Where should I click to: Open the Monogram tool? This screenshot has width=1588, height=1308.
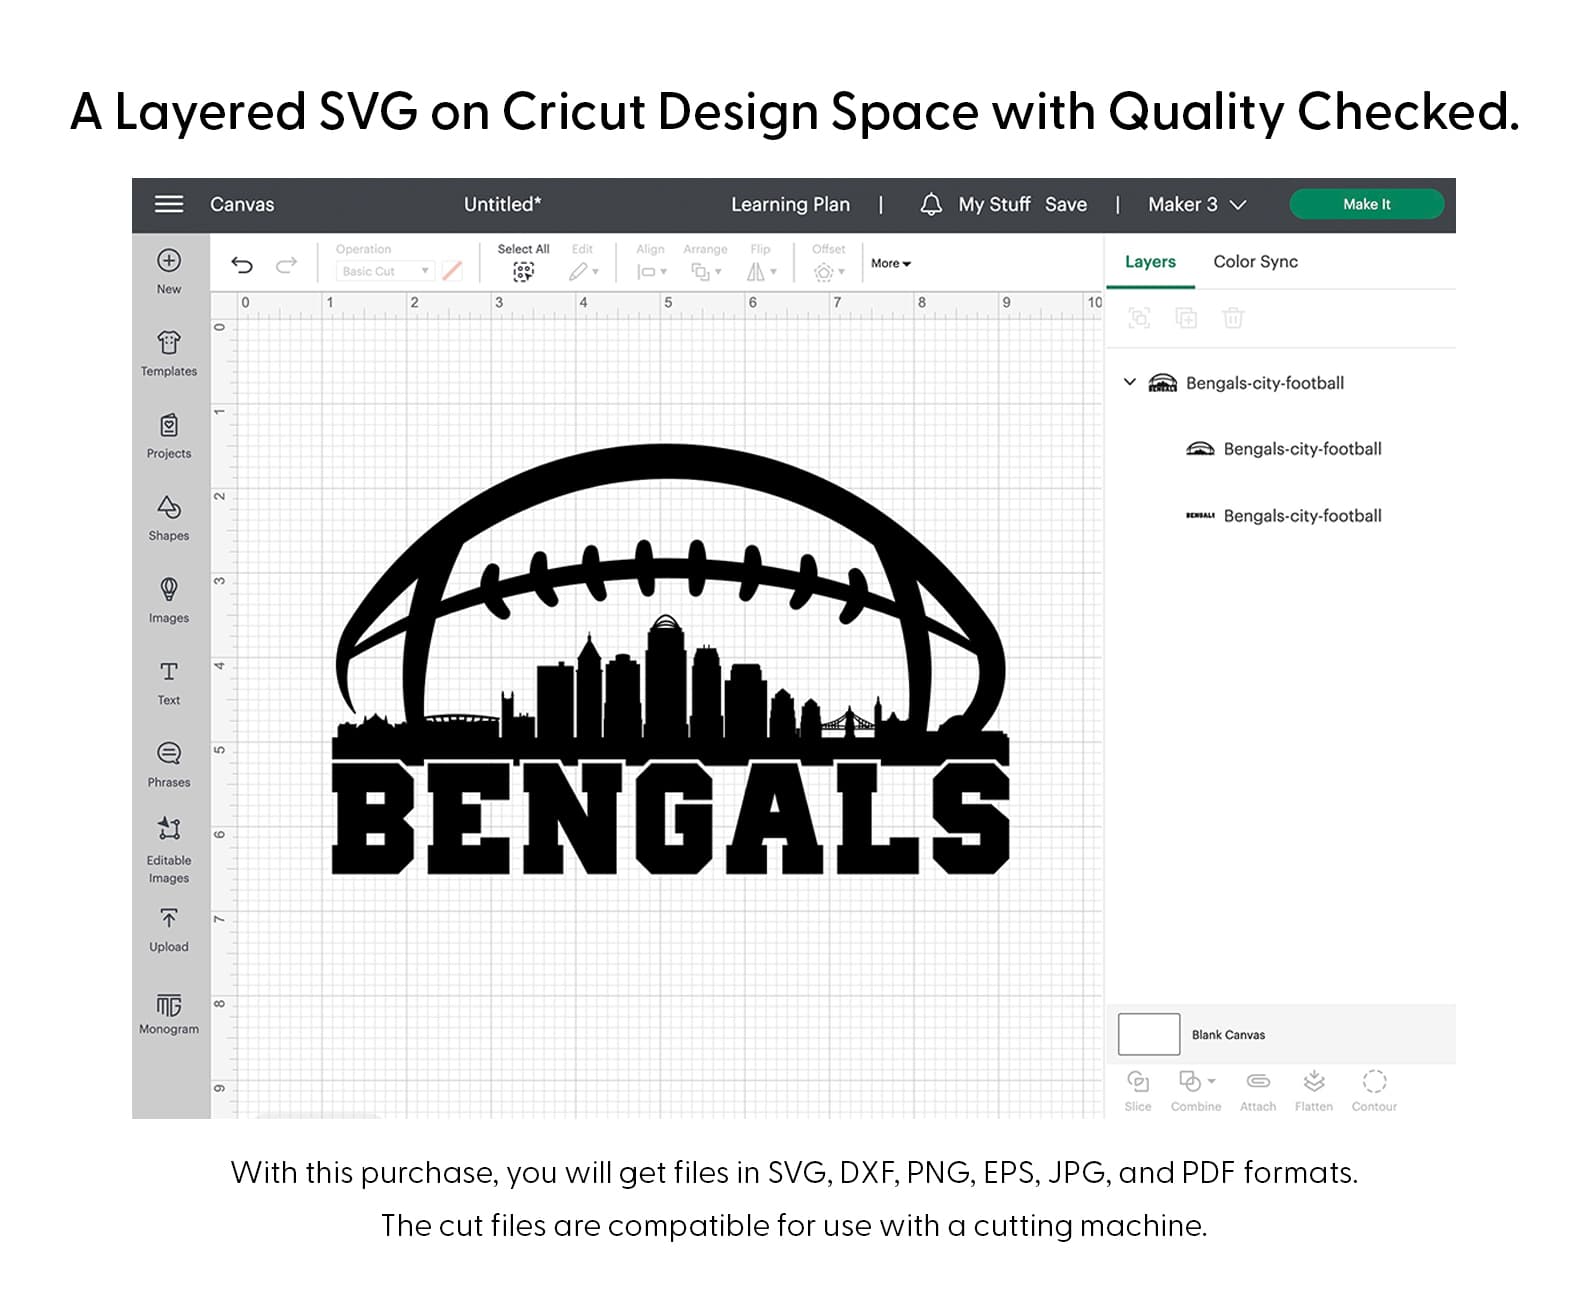[168, 1005]
